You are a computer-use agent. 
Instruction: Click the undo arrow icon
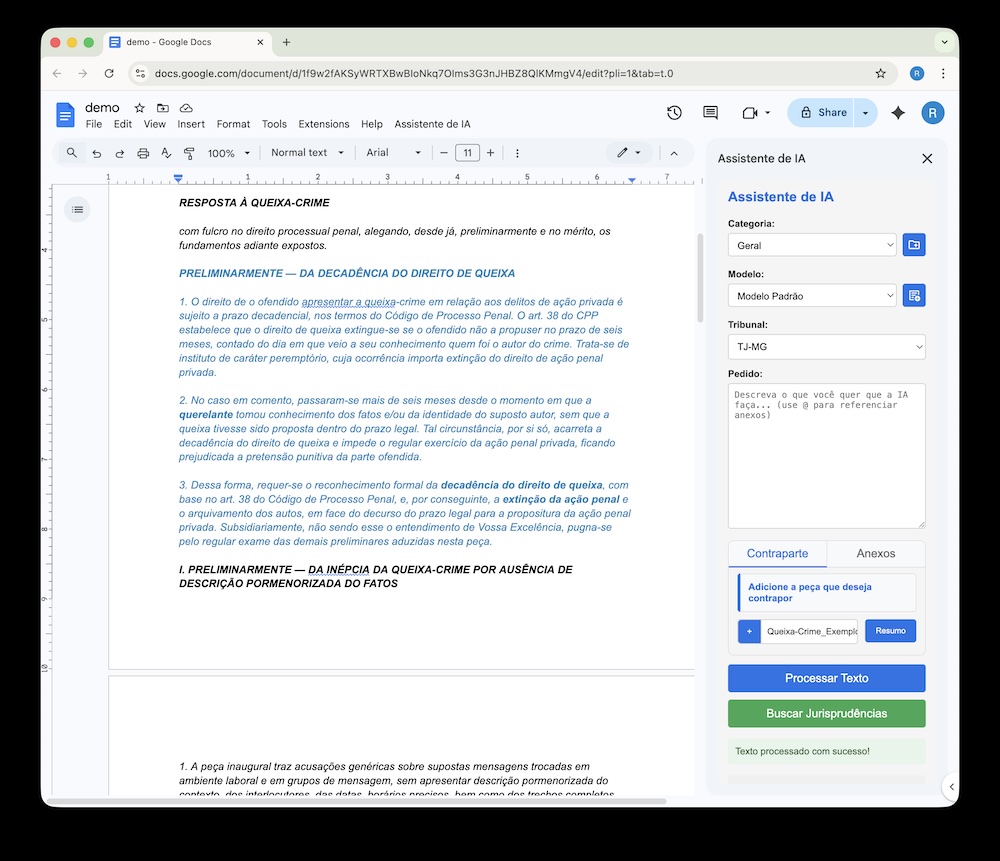tap(97, 153)
